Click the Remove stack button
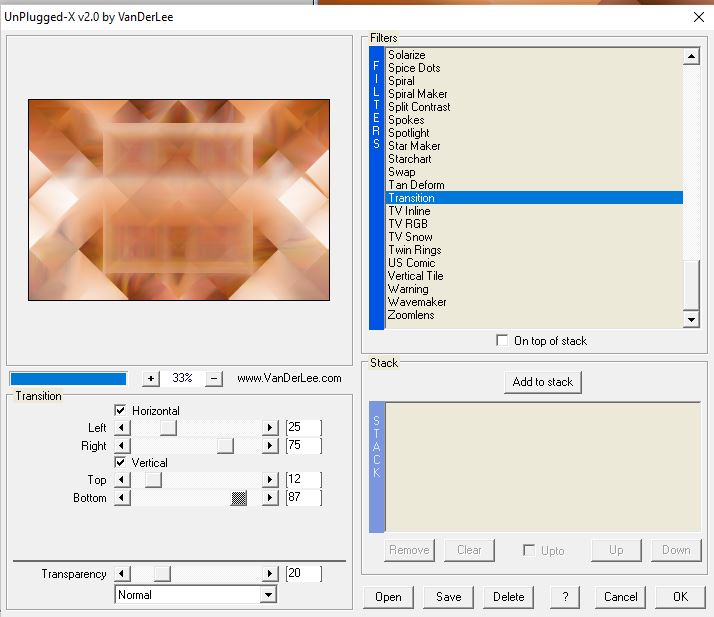 409,550
